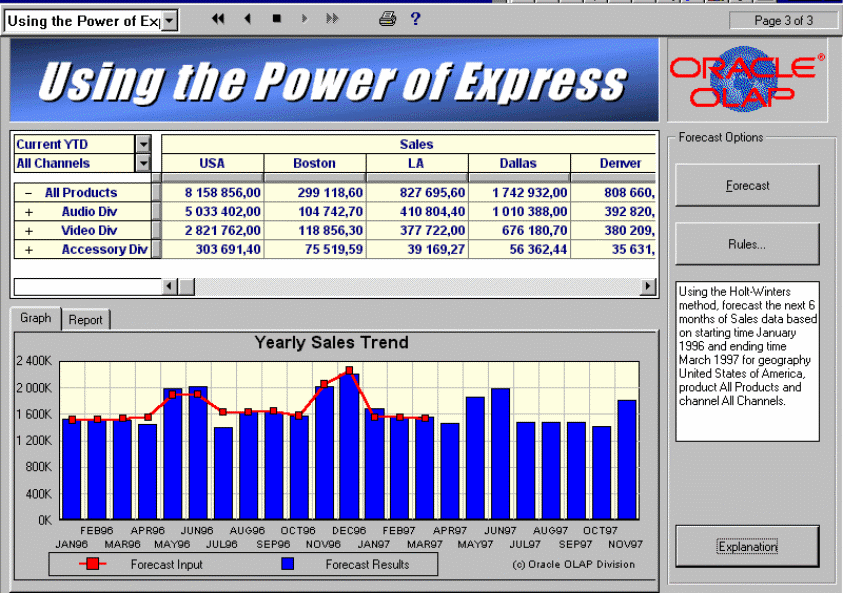Select the Video Div row label

coord(89,230)
